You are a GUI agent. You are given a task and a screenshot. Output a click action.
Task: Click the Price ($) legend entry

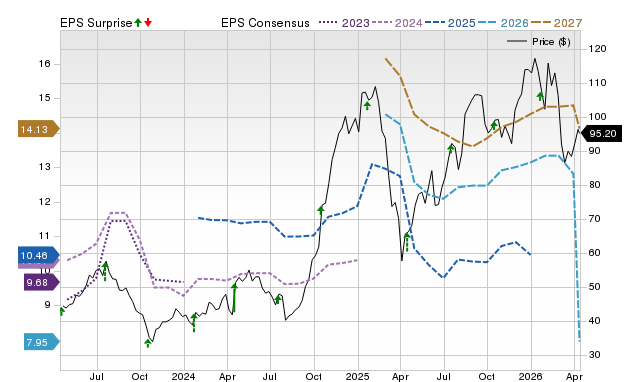coord(539,42)
